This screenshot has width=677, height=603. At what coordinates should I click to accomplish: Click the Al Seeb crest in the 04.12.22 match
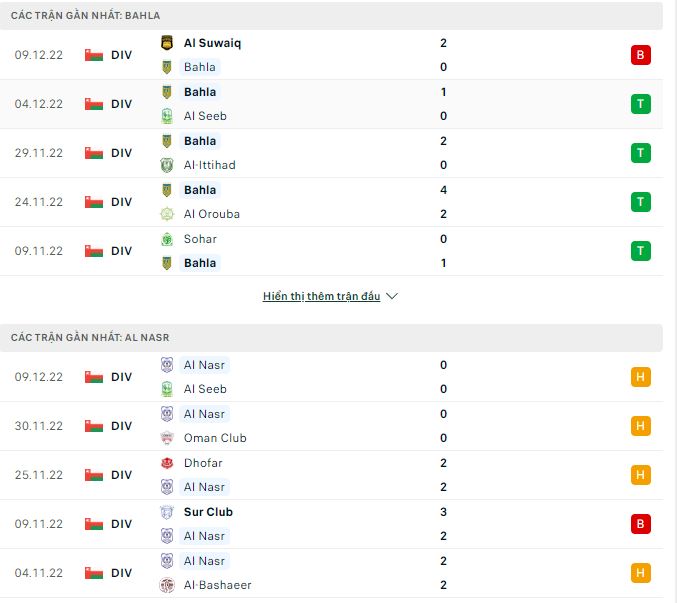[167, 116]
